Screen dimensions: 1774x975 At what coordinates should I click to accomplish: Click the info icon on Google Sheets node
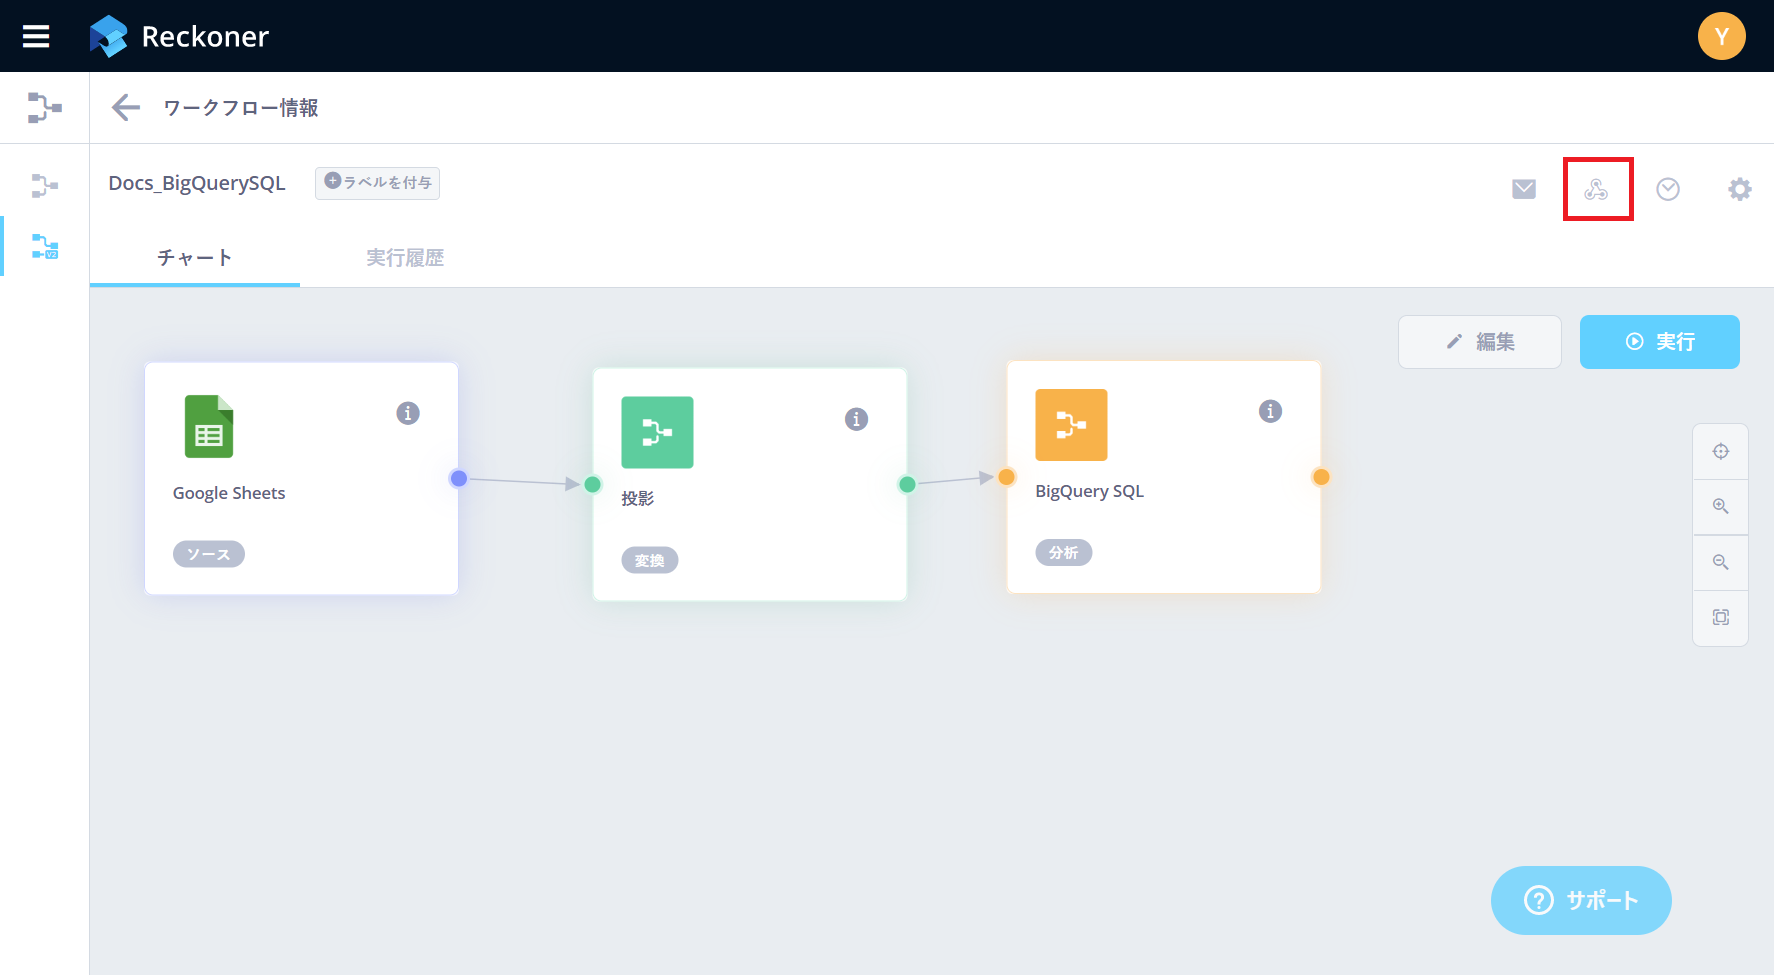pyautogui.click(x=408, y=413)
